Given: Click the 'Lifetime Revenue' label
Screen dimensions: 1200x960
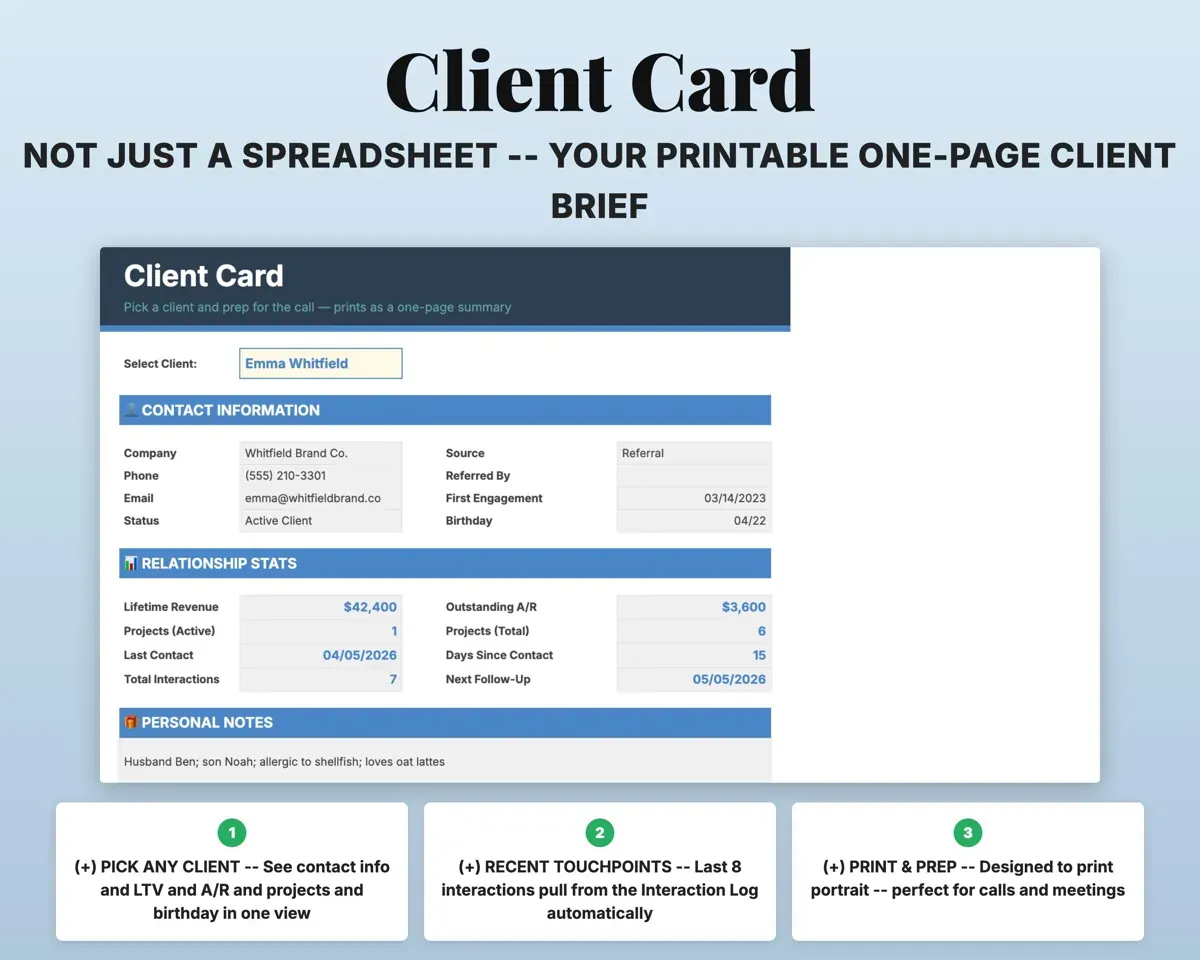Looking at the screenshot, I should [x=171, y=607].
